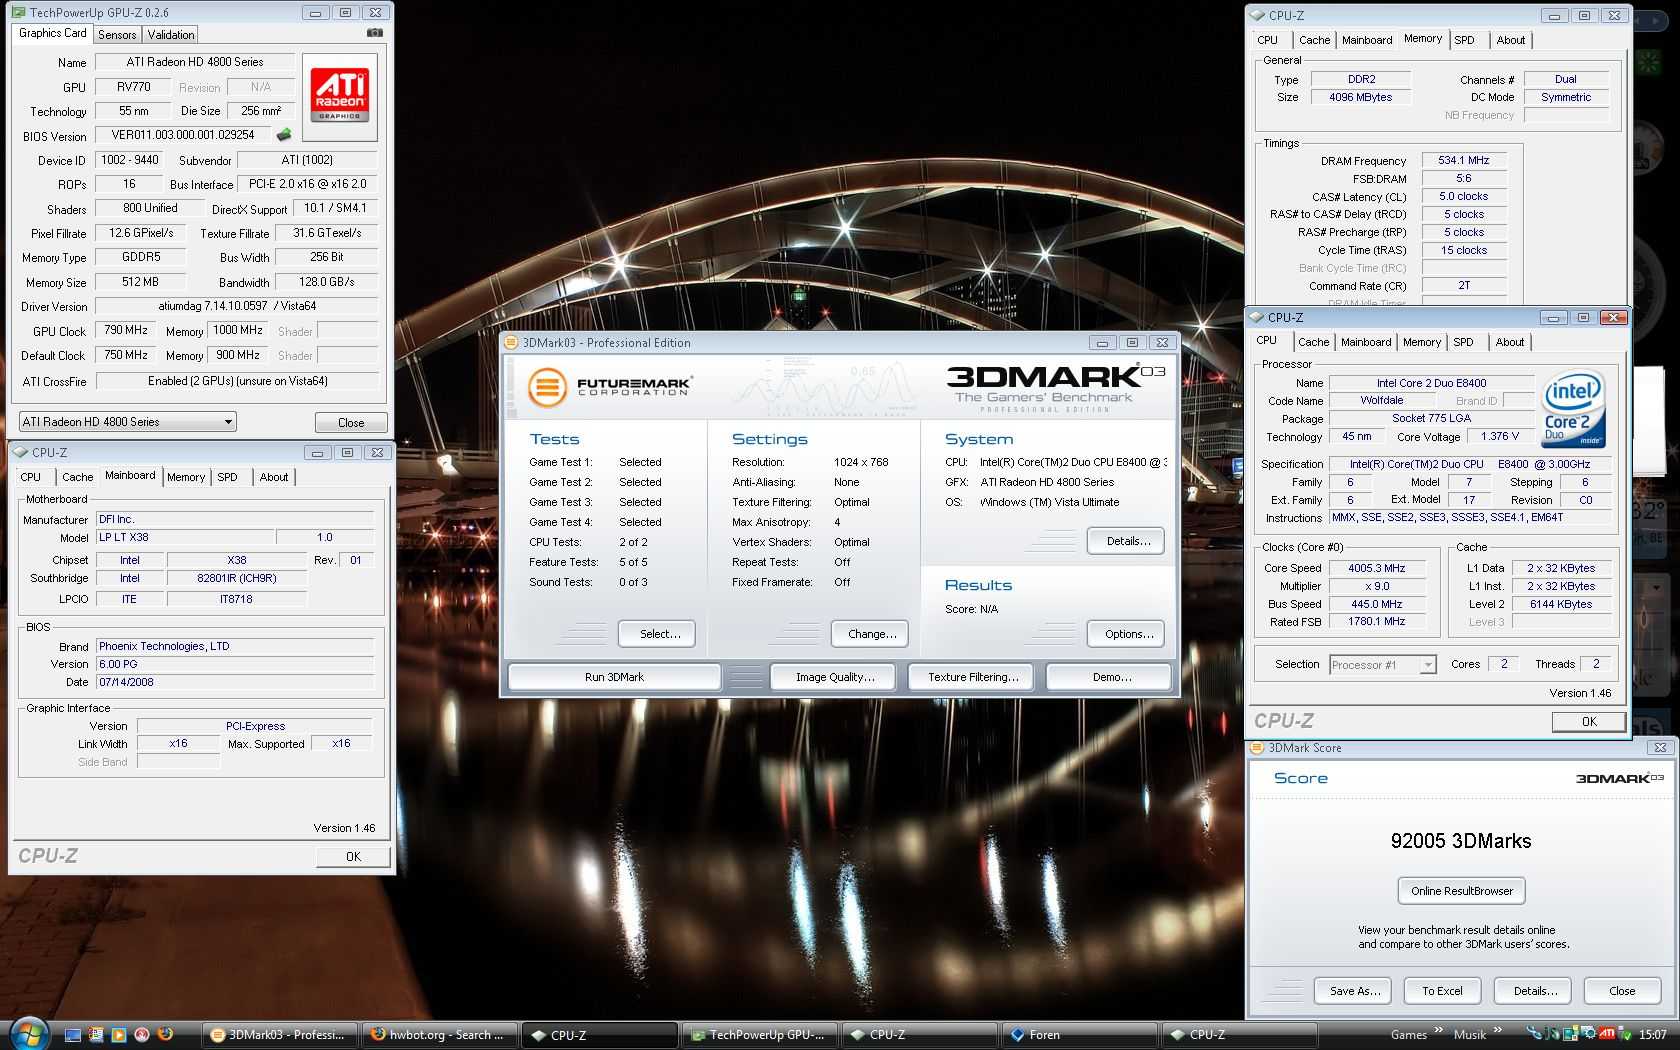Click the ATI CrossFire Enabled (2 GPUs) value
The image size is (1680, 1050).
(237, 381)
